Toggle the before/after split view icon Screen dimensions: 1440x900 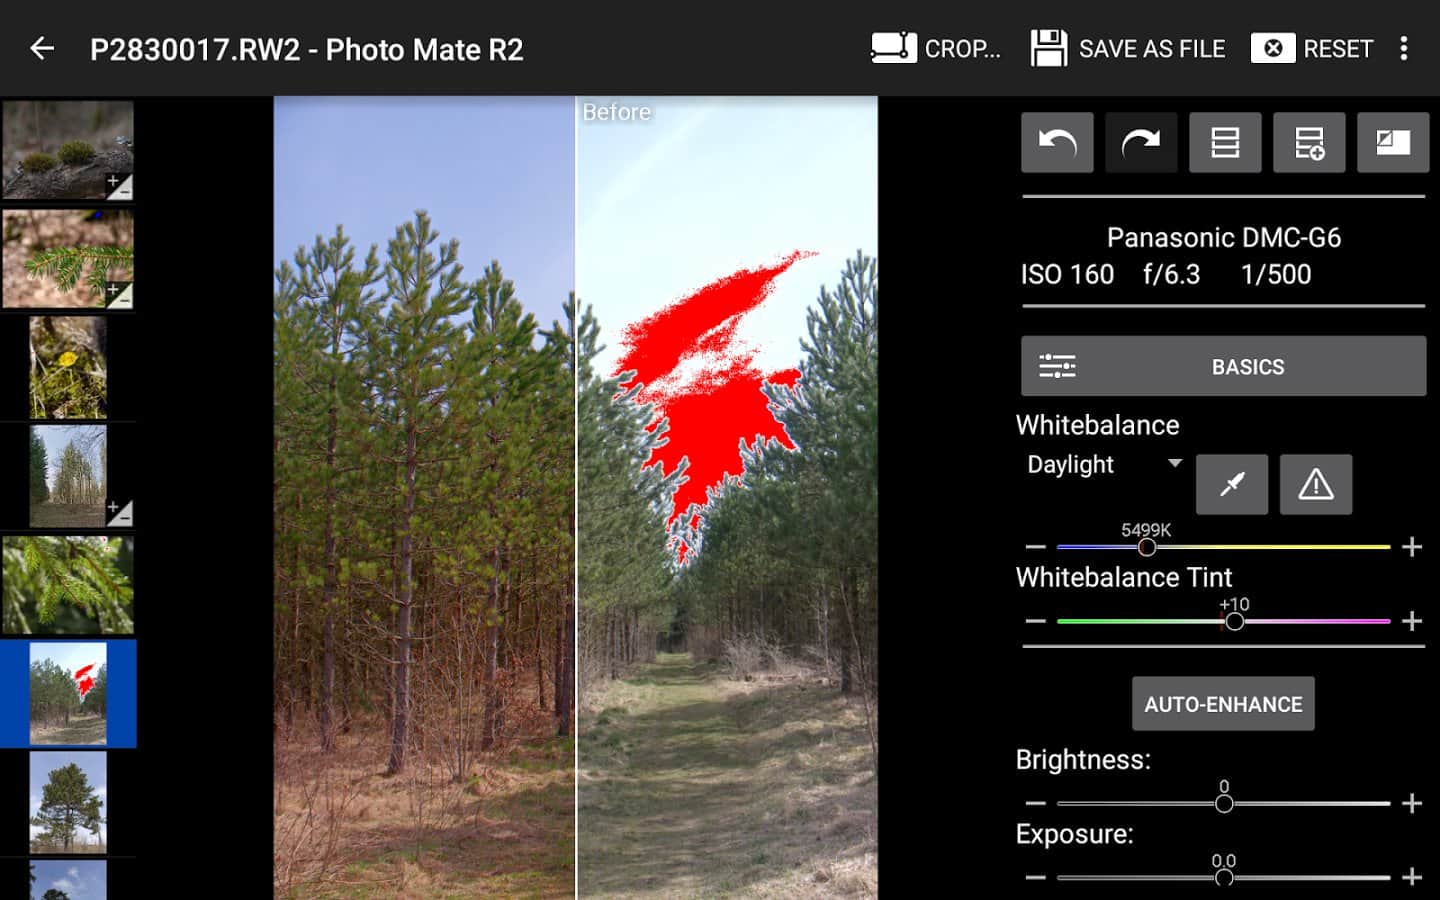click(1393, 143)
